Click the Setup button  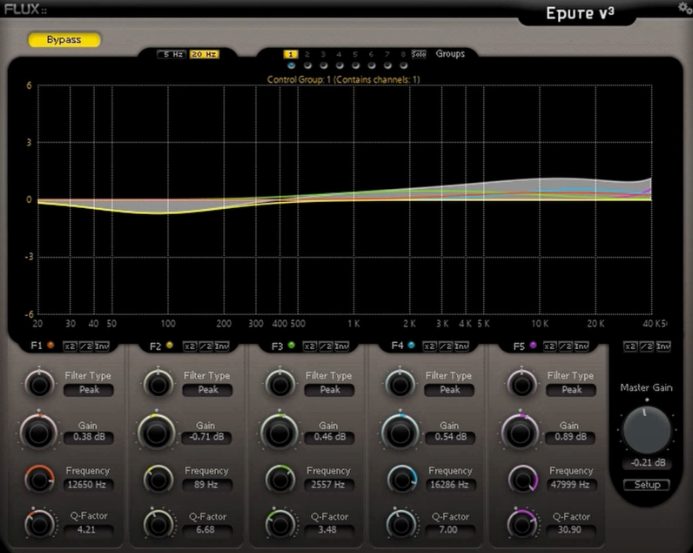646,485
